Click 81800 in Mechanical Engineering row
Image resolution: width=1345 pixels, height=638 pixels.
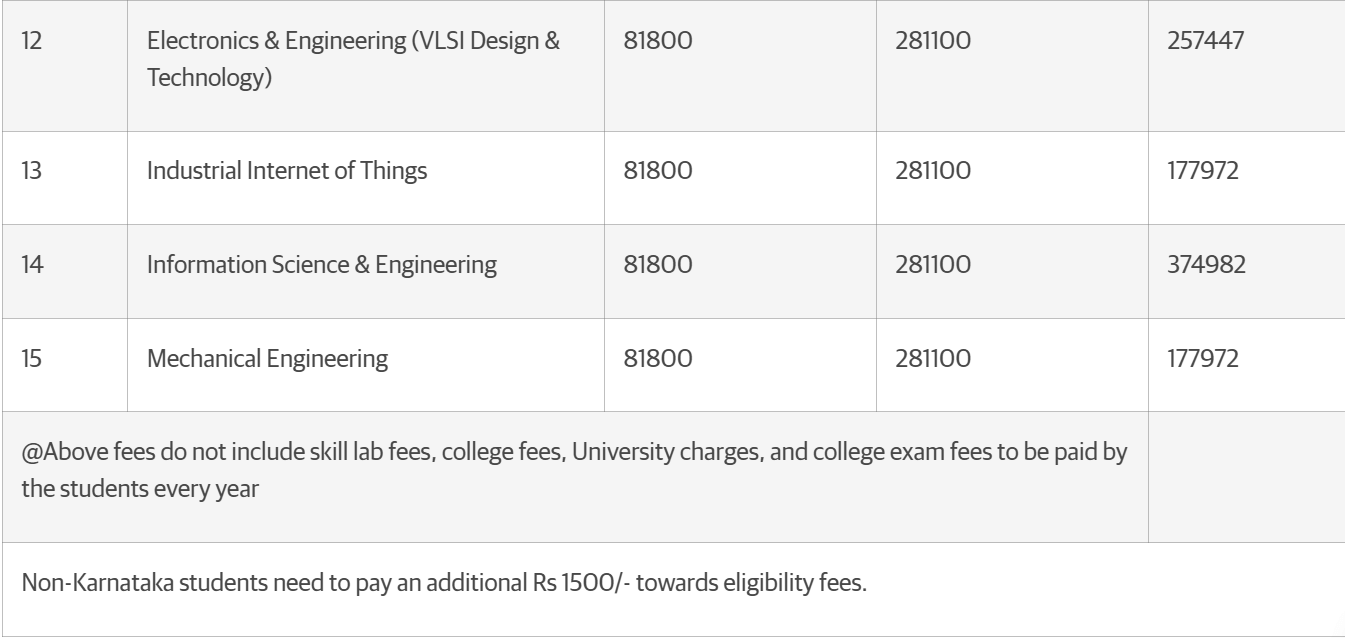coord(657,360)
